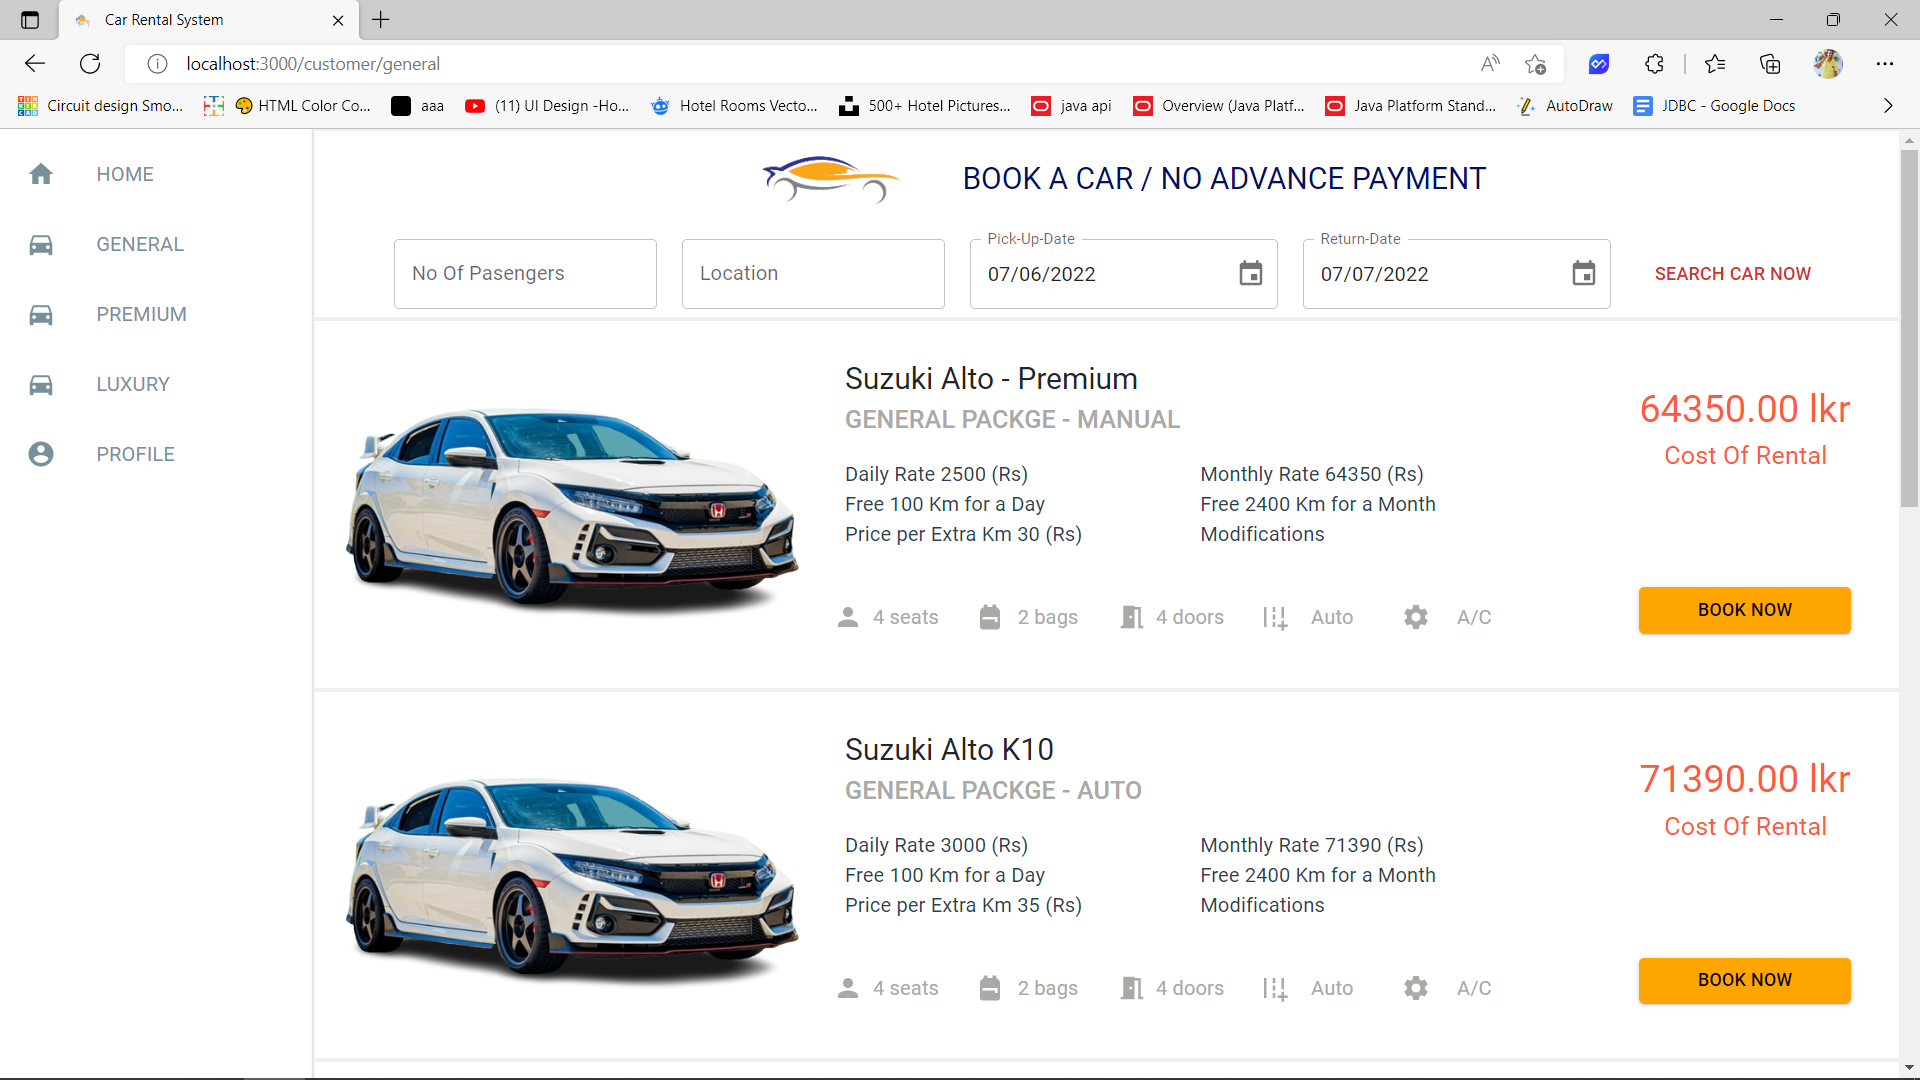
Task: Click the Suzuki Alto - Premium title
Action: click(991, 379)
